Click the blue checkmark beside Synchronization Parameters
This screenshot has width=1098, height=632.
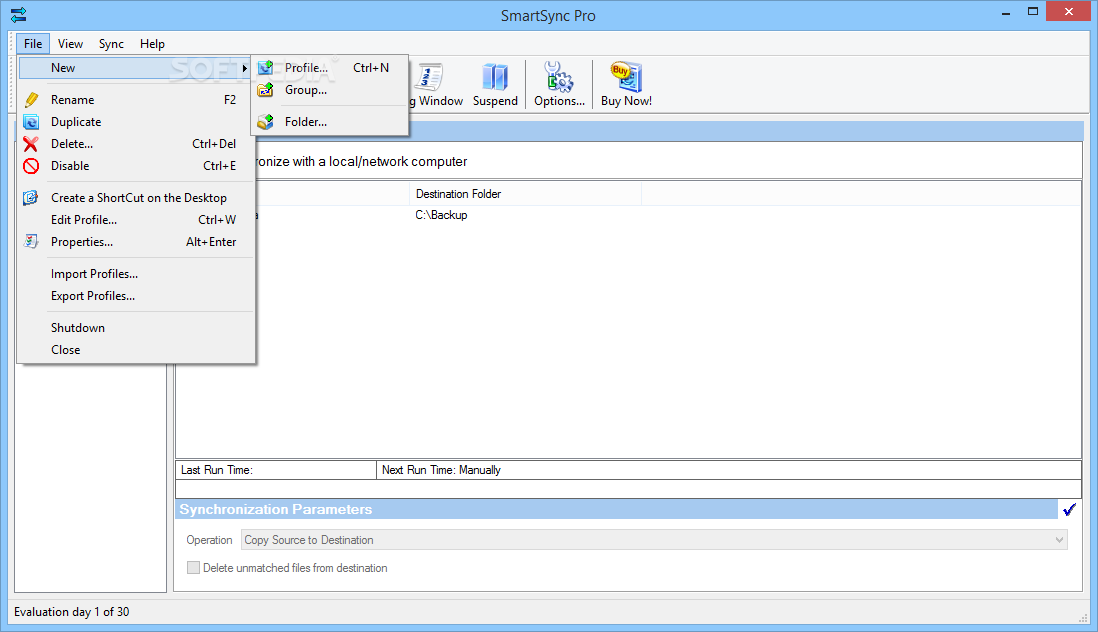[x=1069, y=510]
